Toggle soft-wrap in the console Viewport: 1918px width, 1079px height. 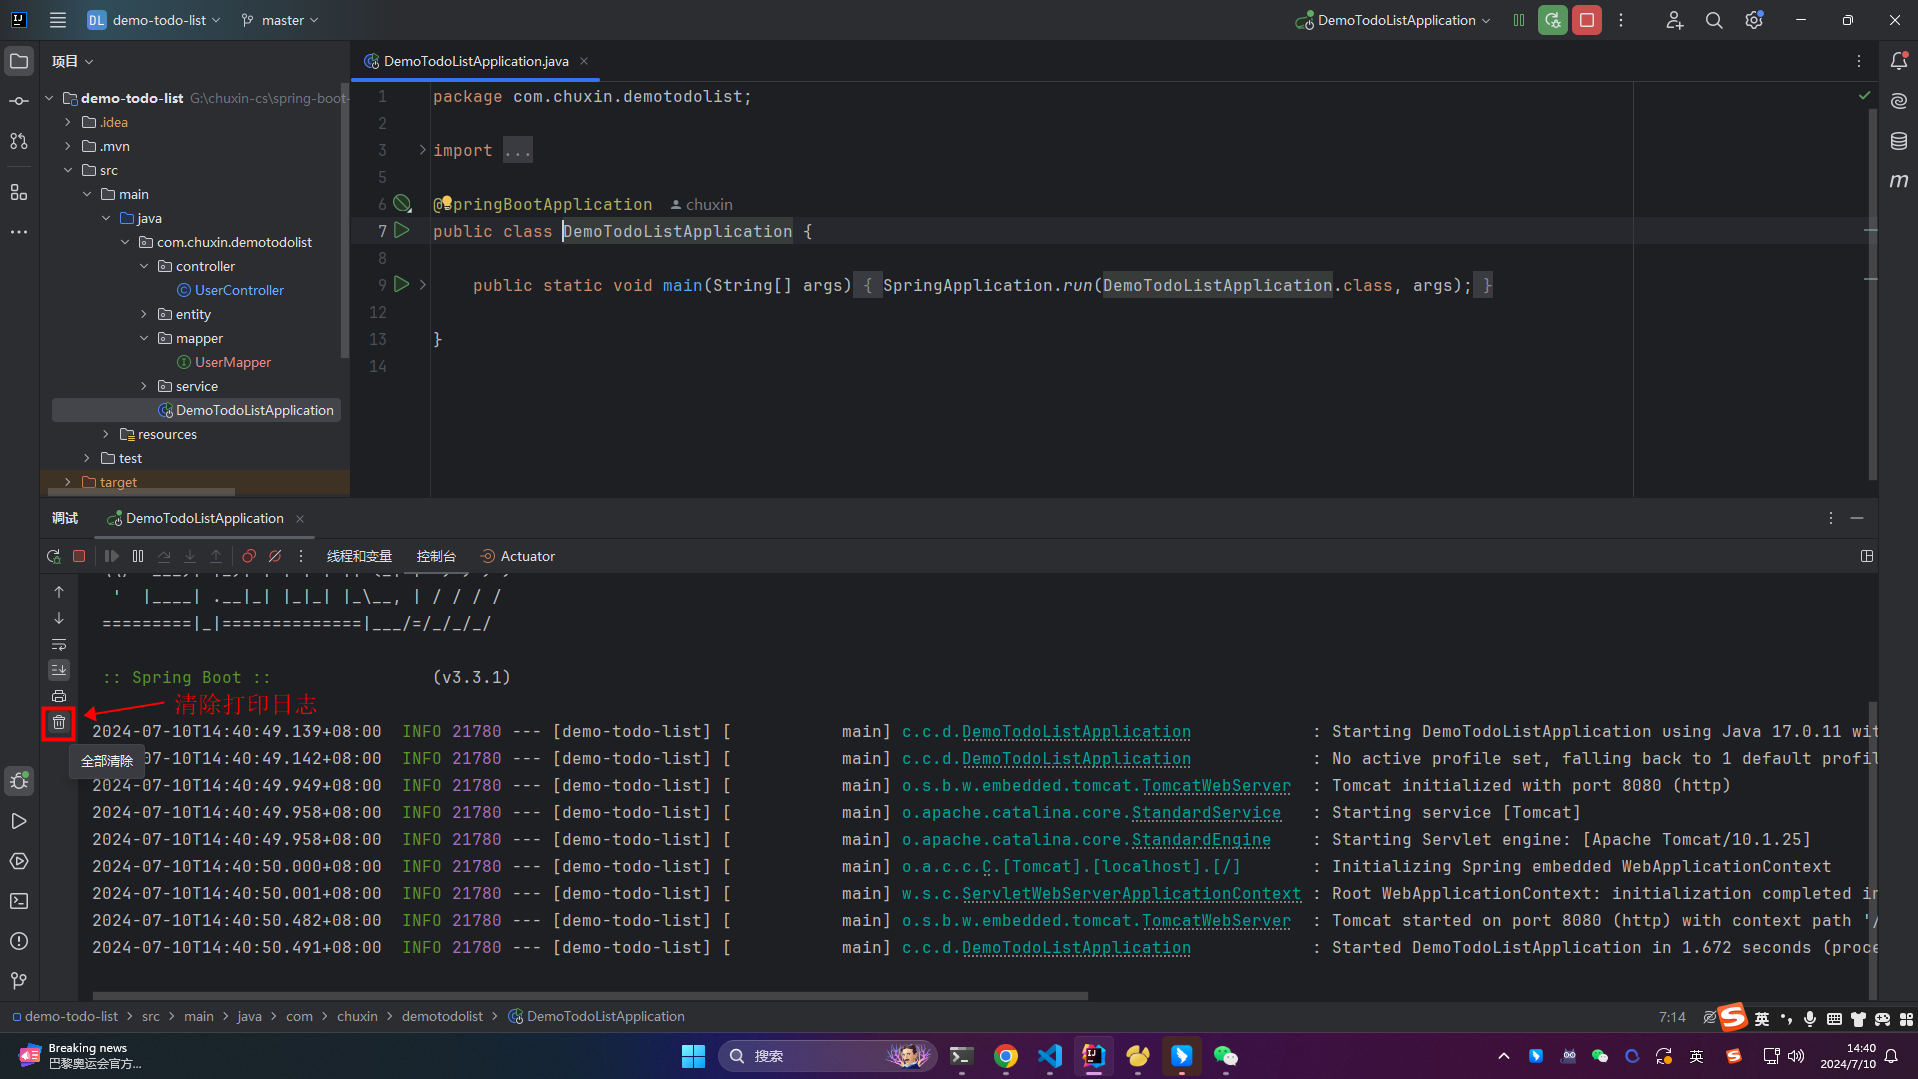click(x=59, y=644)
